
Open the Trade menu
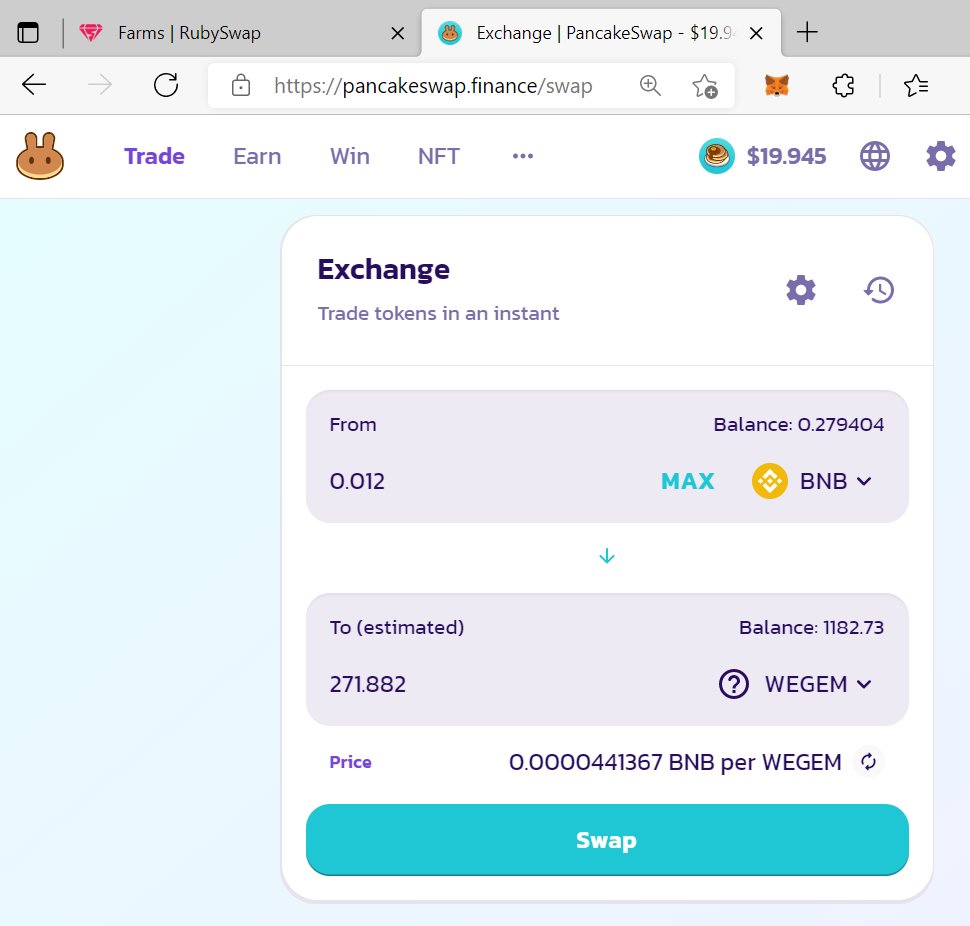(x=154, y=156)
